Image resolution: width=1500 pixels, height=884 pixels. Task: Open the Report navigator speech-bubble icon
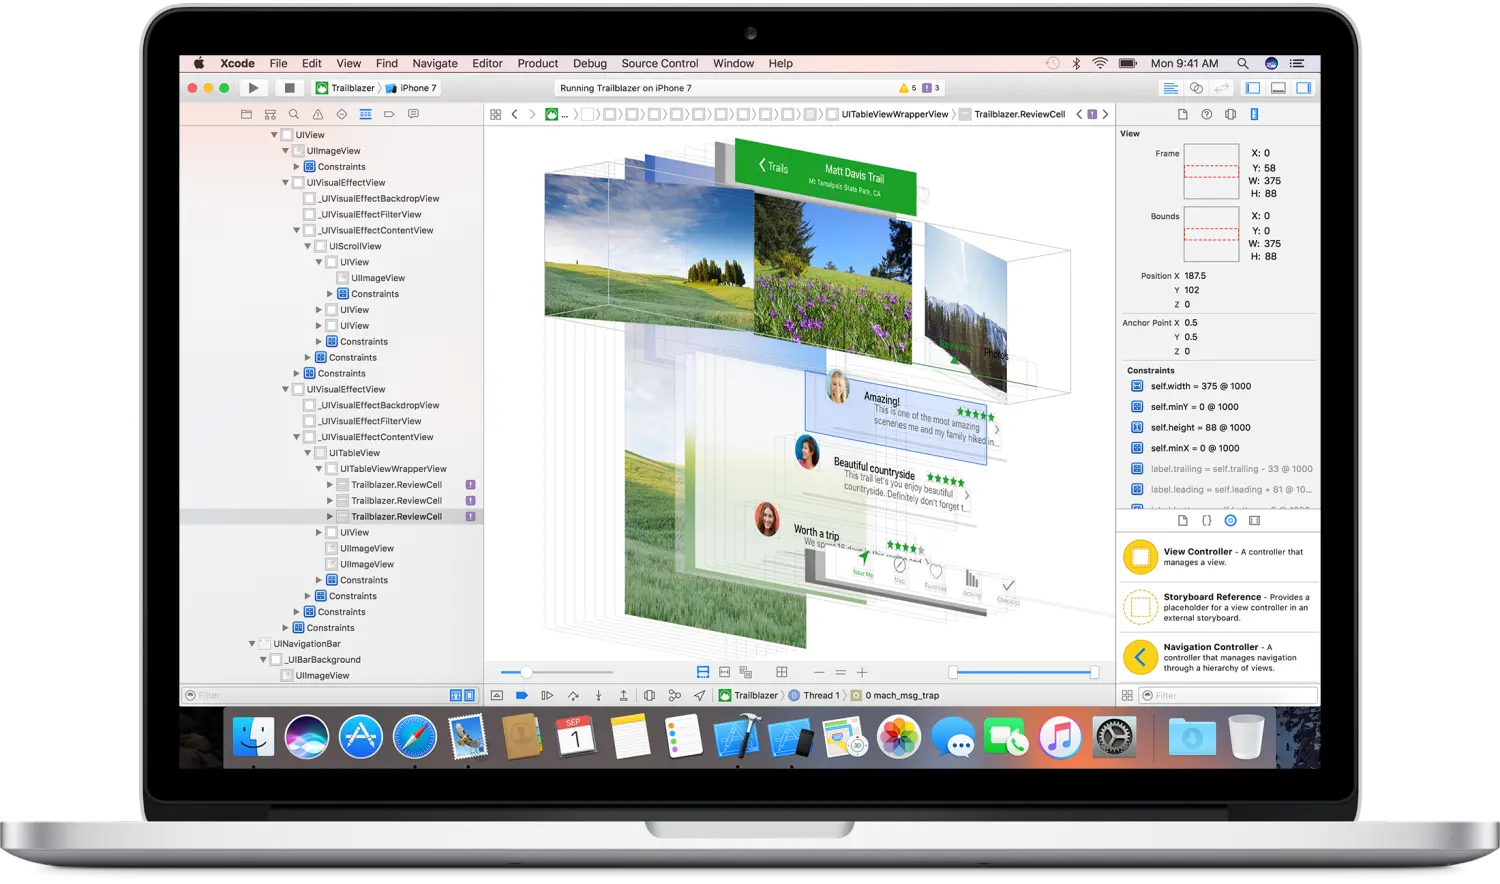414,114
